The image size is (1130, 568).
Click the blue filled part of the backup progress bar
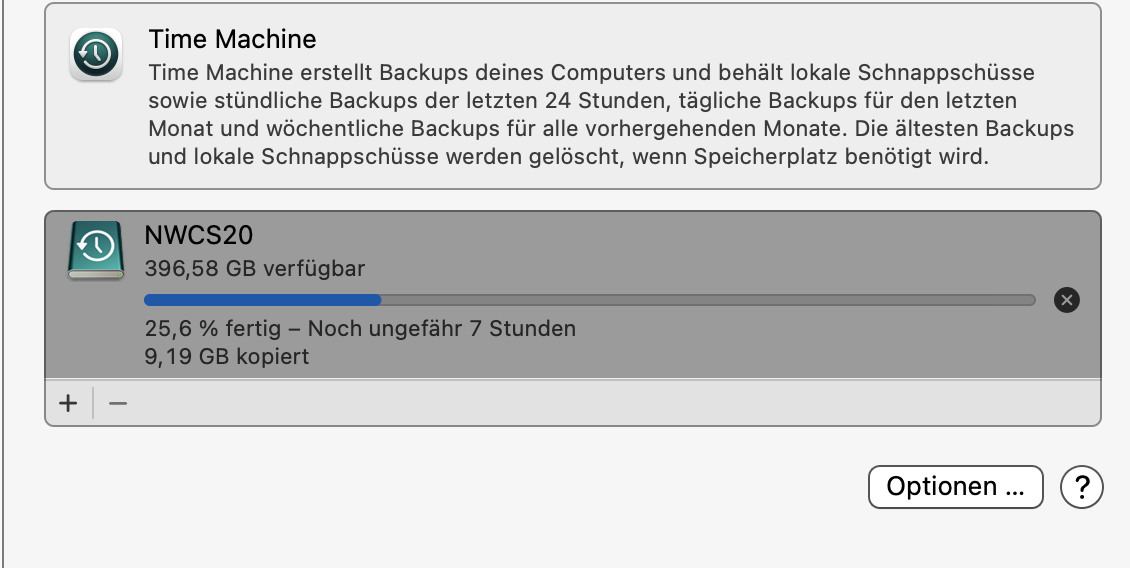262,299
